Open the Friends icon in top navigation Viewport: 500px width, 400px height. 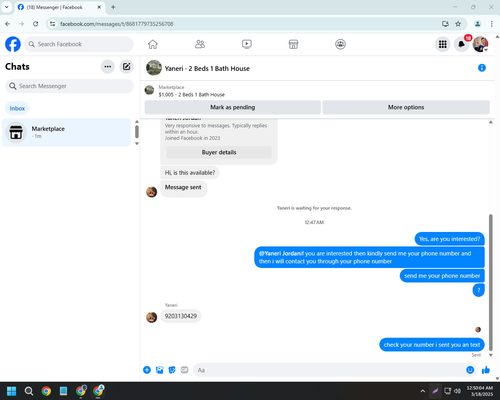click(x=200, y=44)
